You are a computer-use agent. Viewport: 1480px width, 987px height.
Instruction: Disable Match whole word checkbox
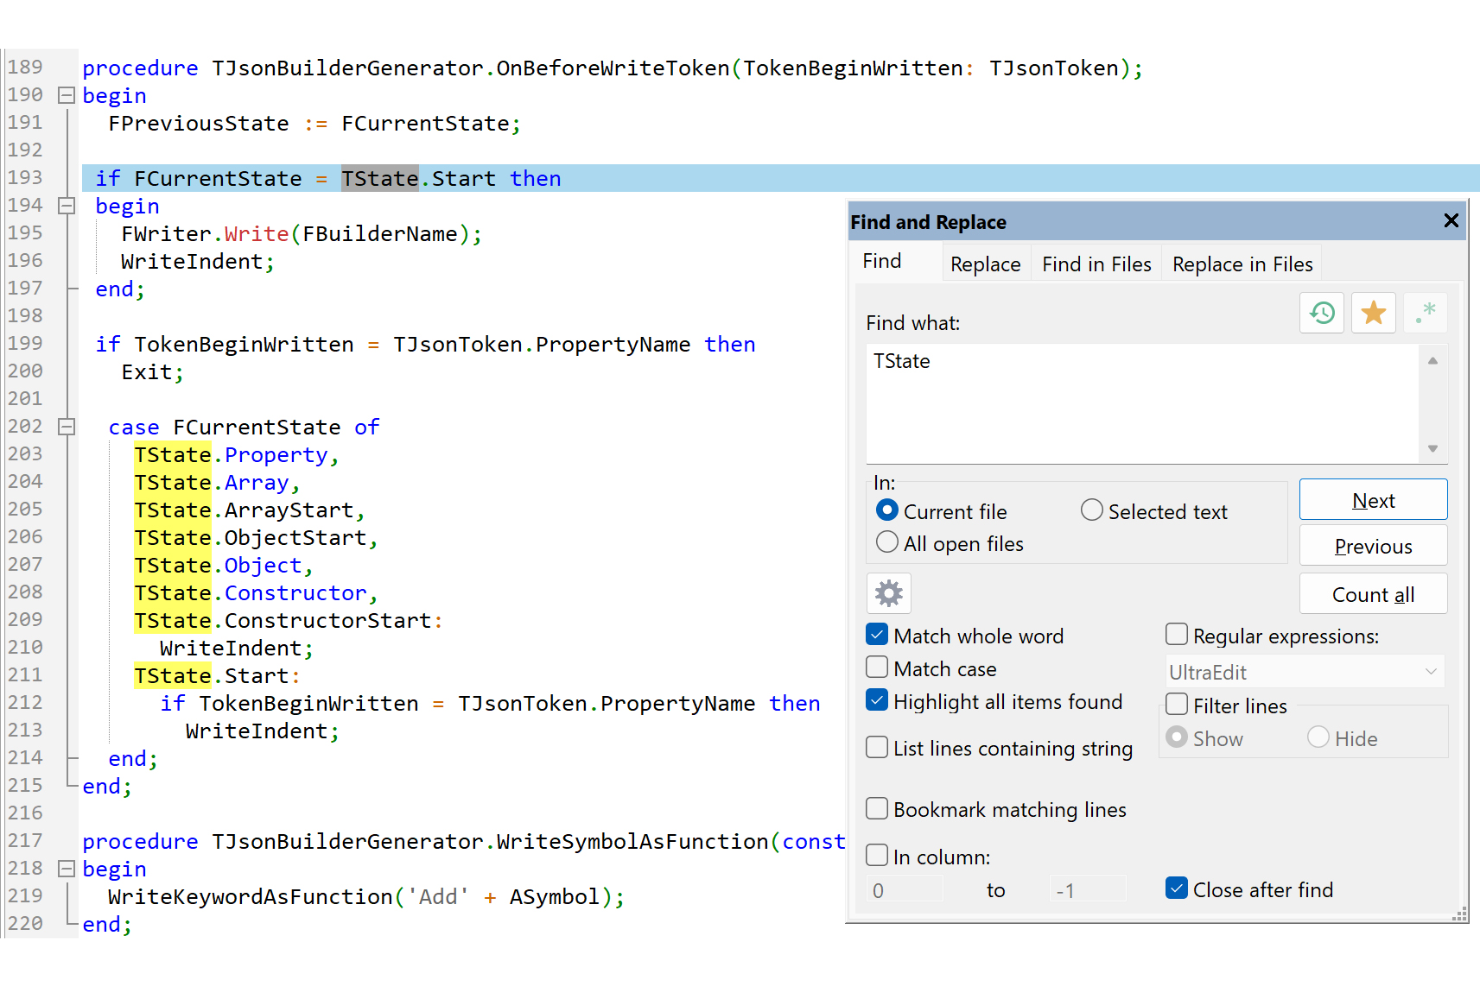pos(877,635)
